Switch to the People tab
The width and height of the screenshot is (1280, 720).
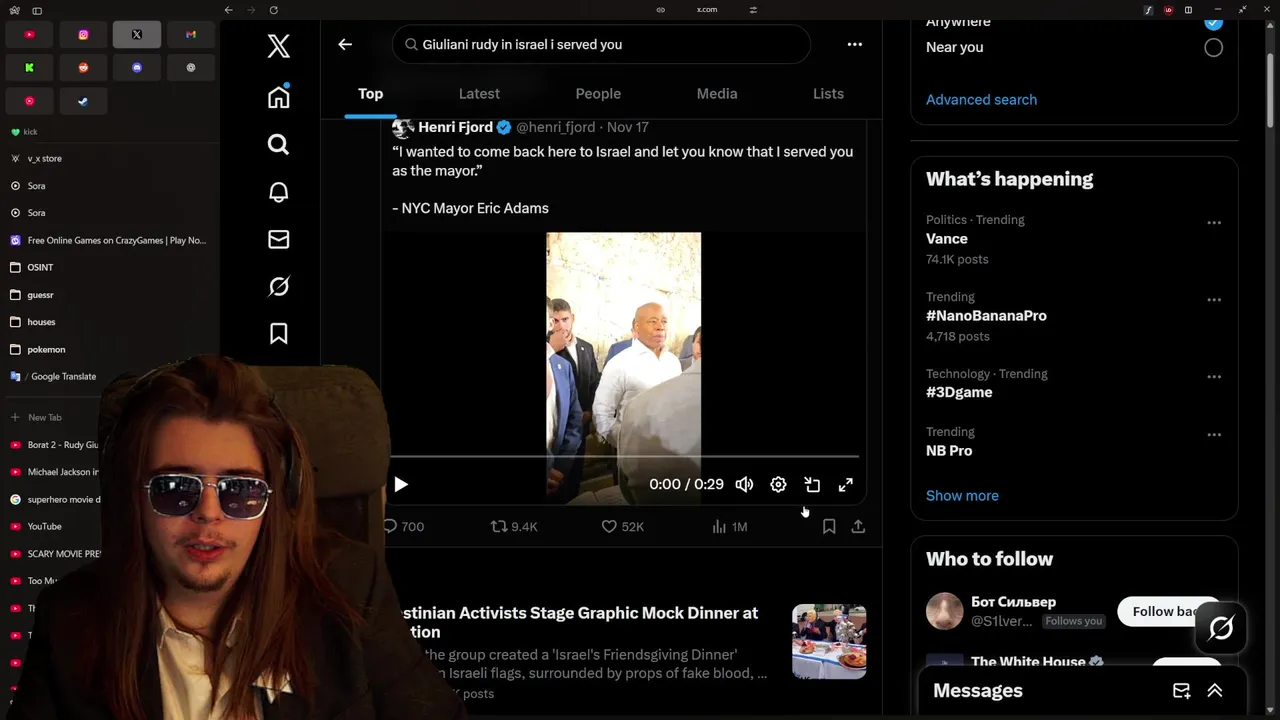[x=598, y=93]
